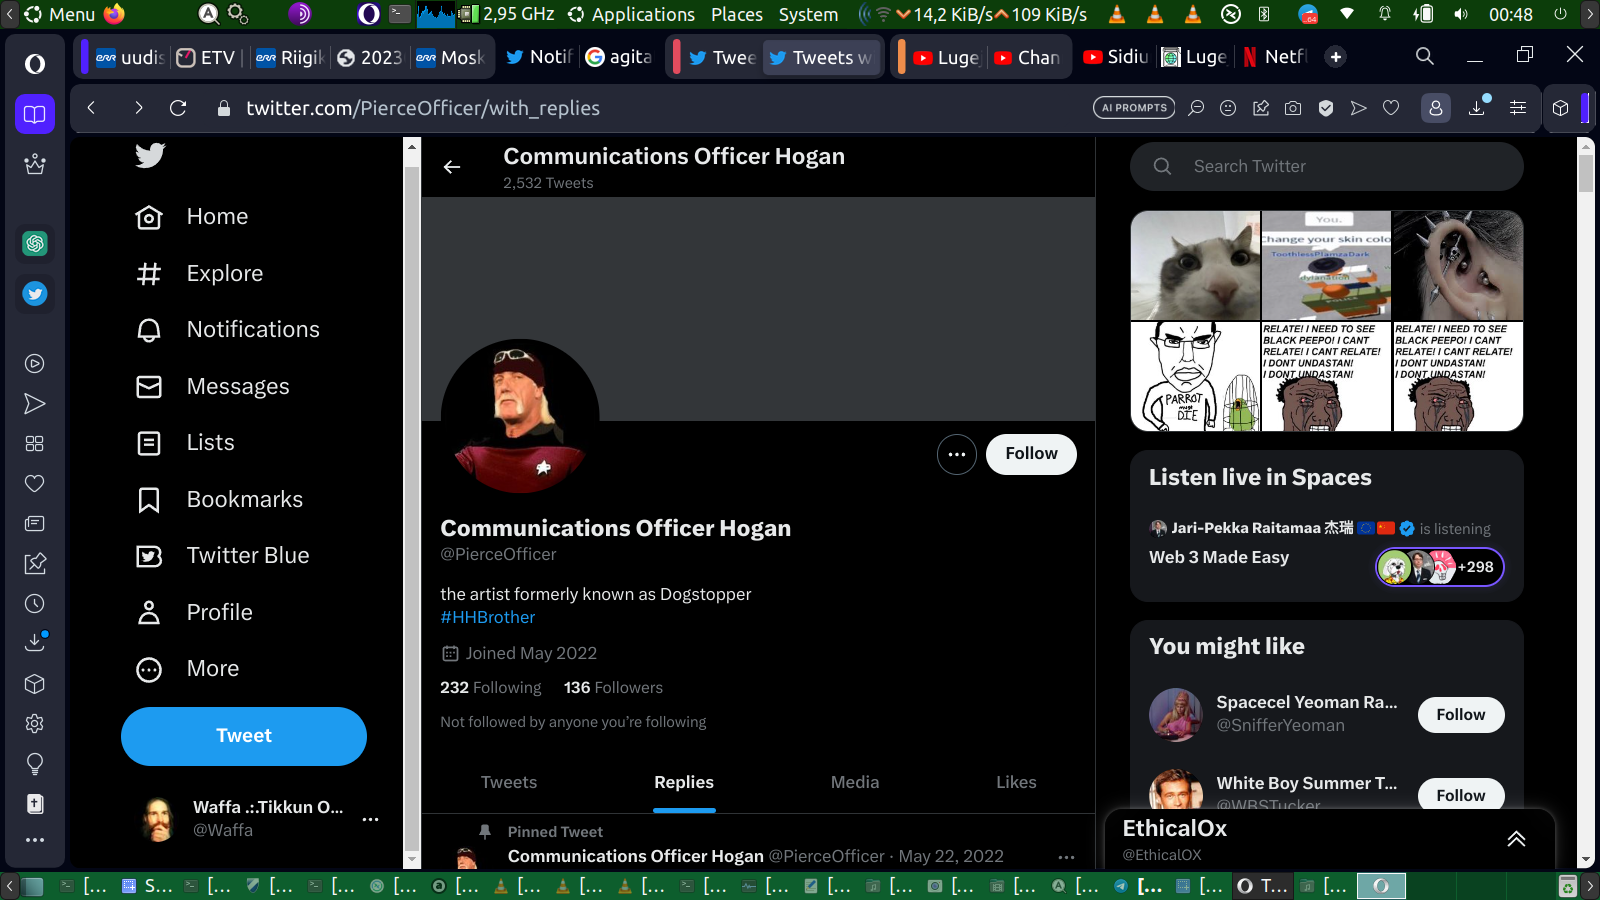The width and height of the screenshot is (1600, 900).
Task: Open ChatGPT in Opera sidebar
Action: point(35,243)
